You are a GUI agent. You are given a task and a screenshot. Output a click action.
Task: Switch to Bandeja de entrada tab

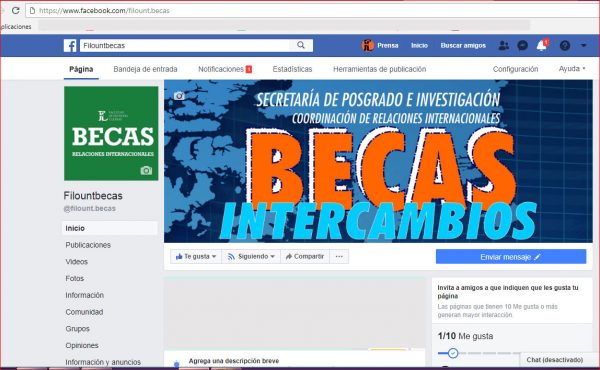(x=145, y=69)
